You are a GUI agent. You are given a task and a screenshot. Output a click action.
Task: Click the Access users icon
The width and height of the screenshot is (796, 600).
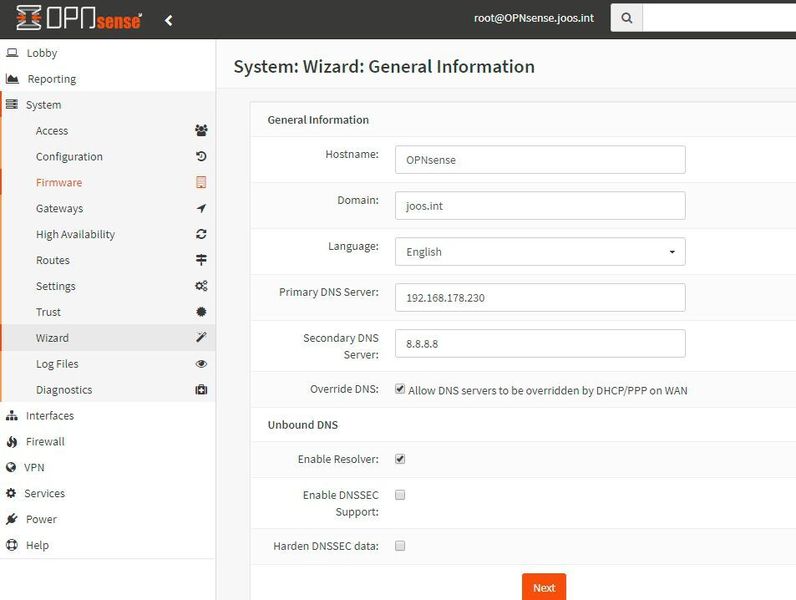tap(201, 131)
